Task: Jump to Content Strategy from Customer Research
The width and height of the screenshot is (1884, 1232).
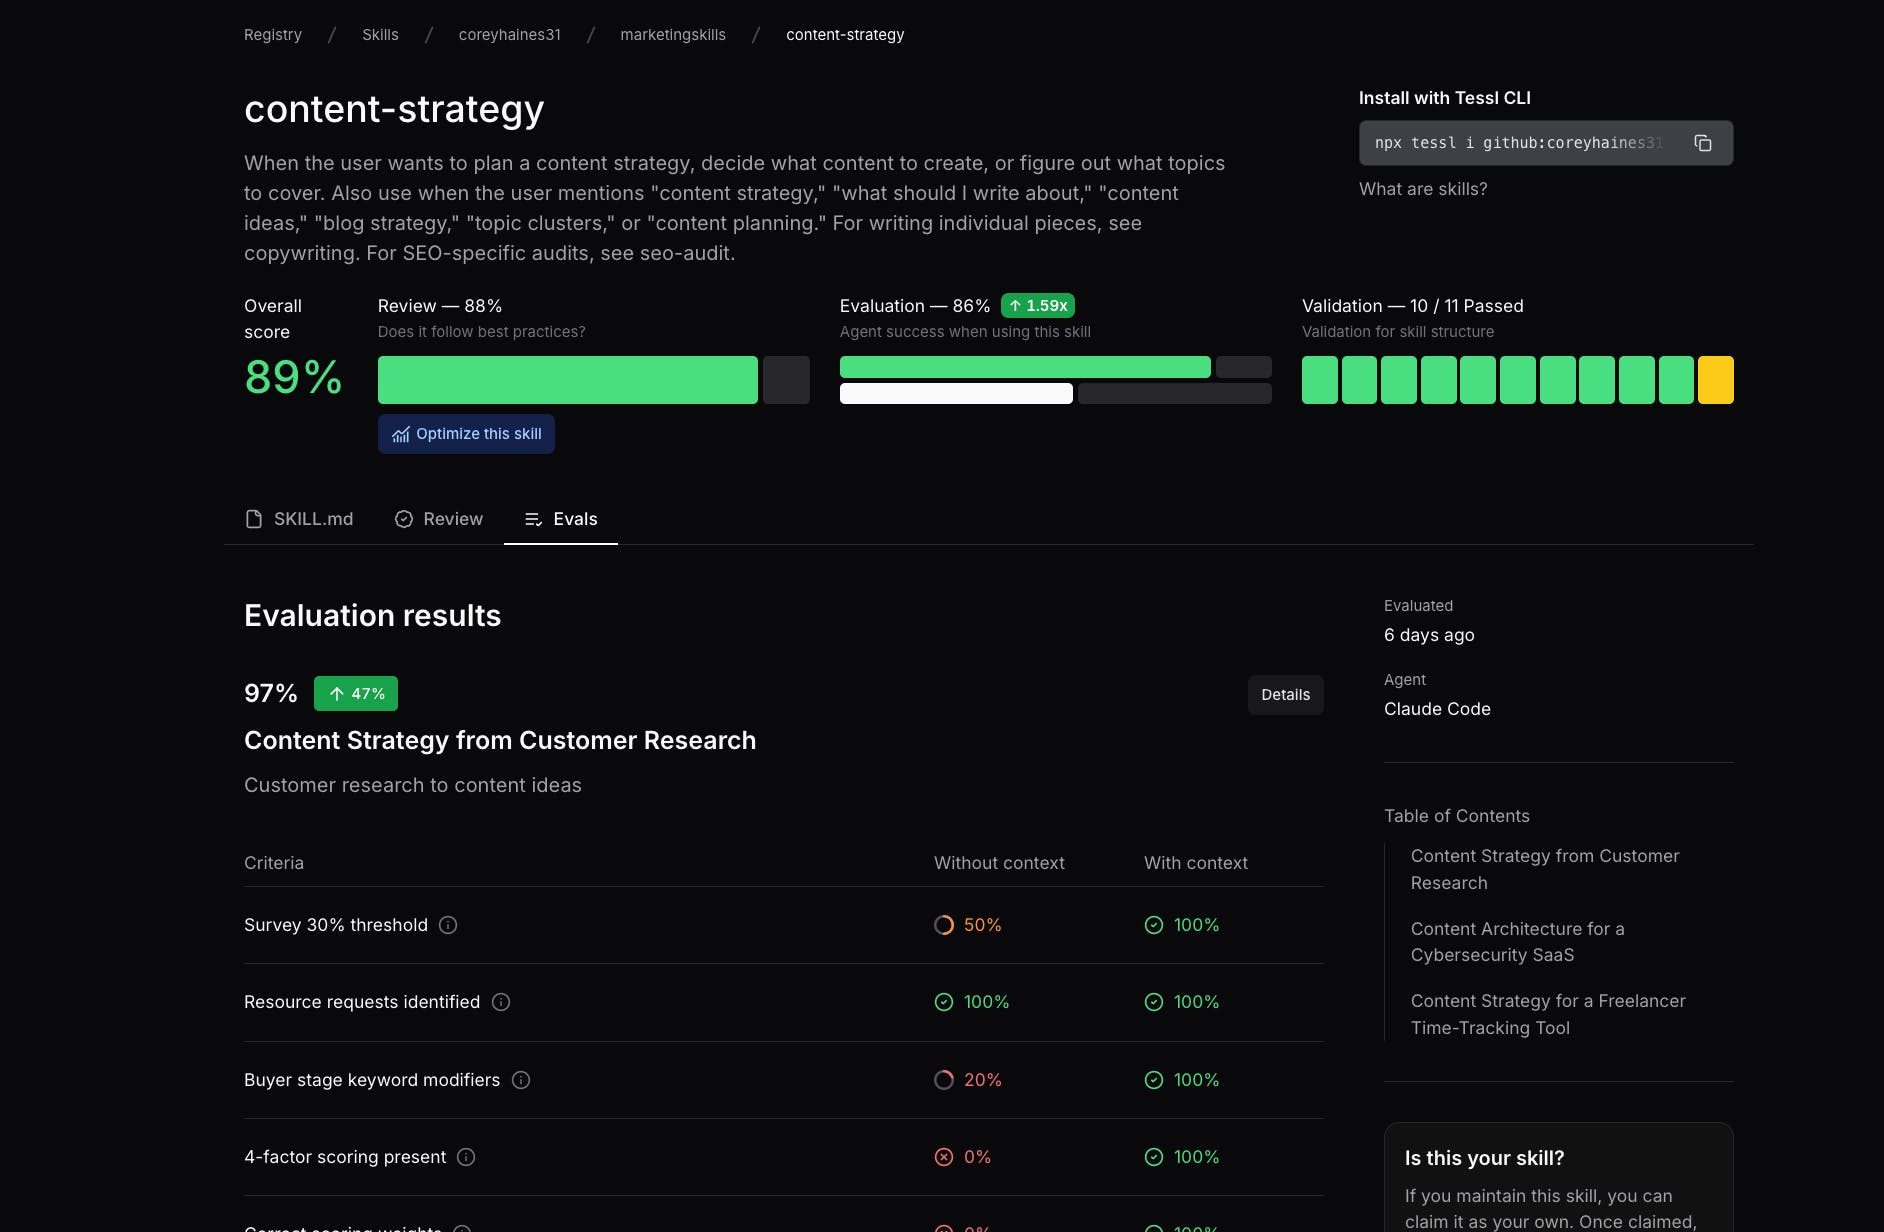Action: pos(1545,869)
